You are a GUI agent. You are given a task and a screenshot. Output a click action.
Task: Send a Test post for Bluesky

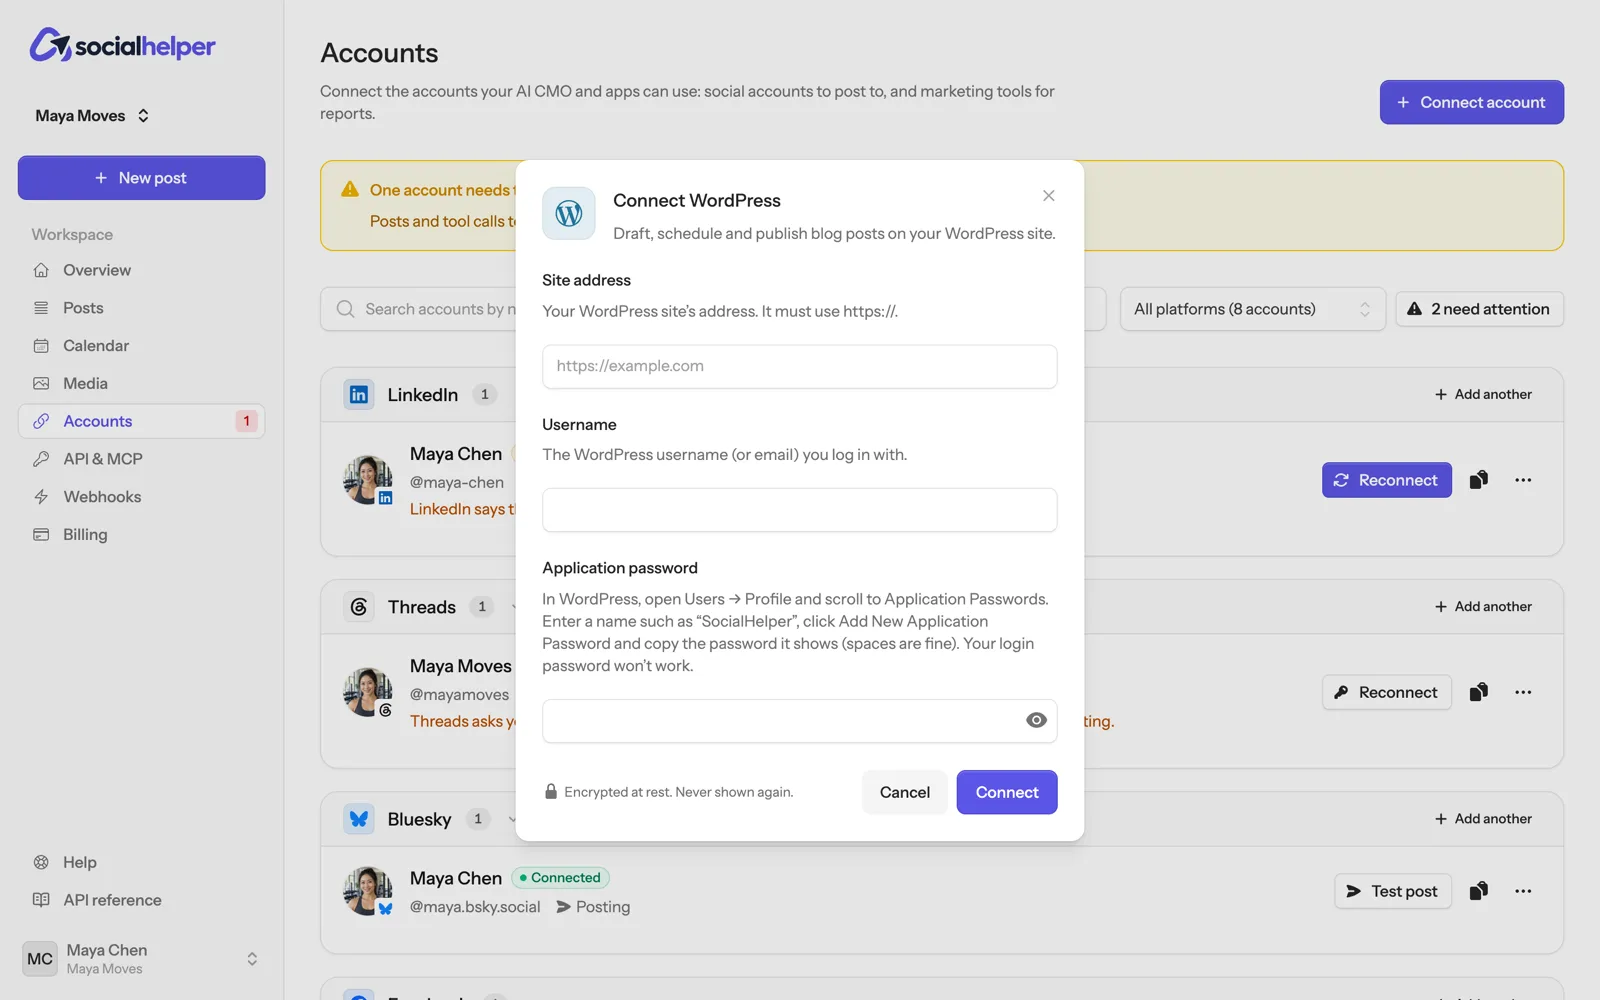click(1392, 891)
